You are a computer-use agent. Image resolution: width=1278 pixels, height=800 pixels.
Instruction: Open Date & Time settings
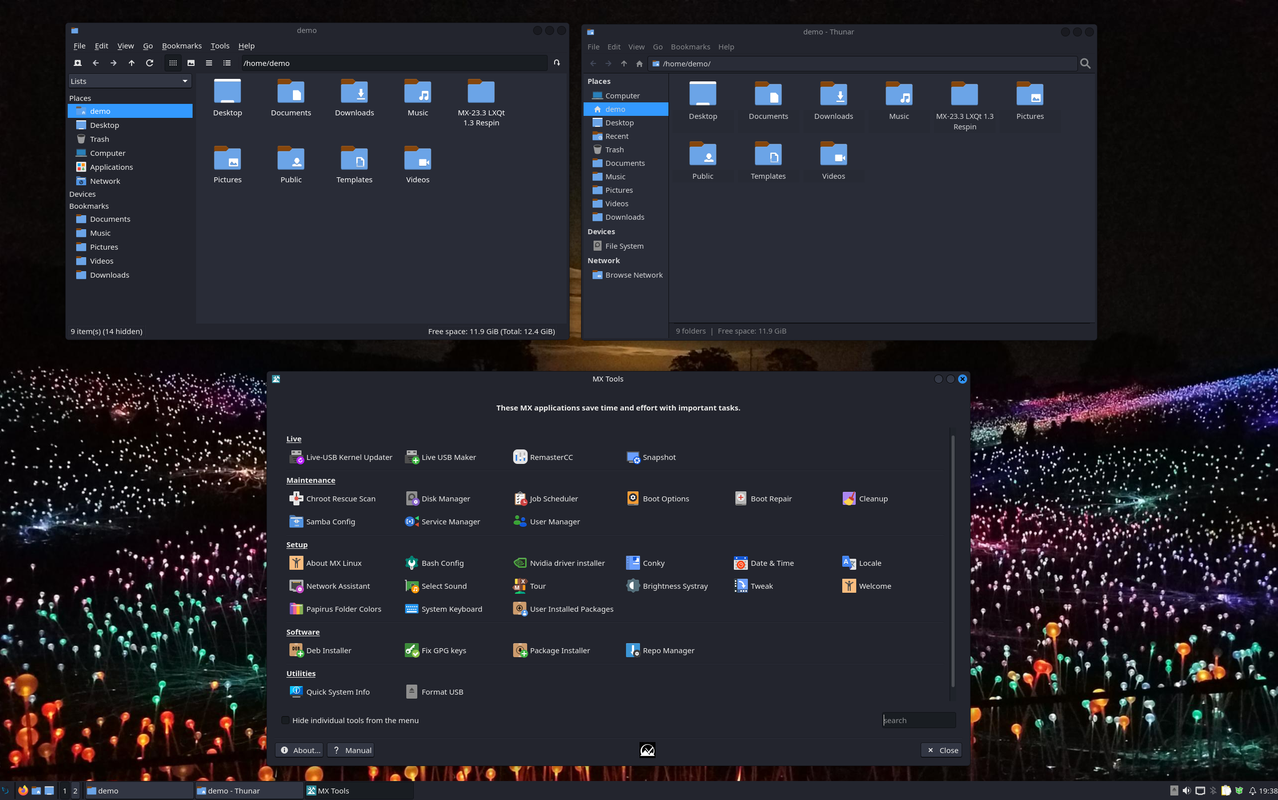pyautogui.click(x=764, y=563)
